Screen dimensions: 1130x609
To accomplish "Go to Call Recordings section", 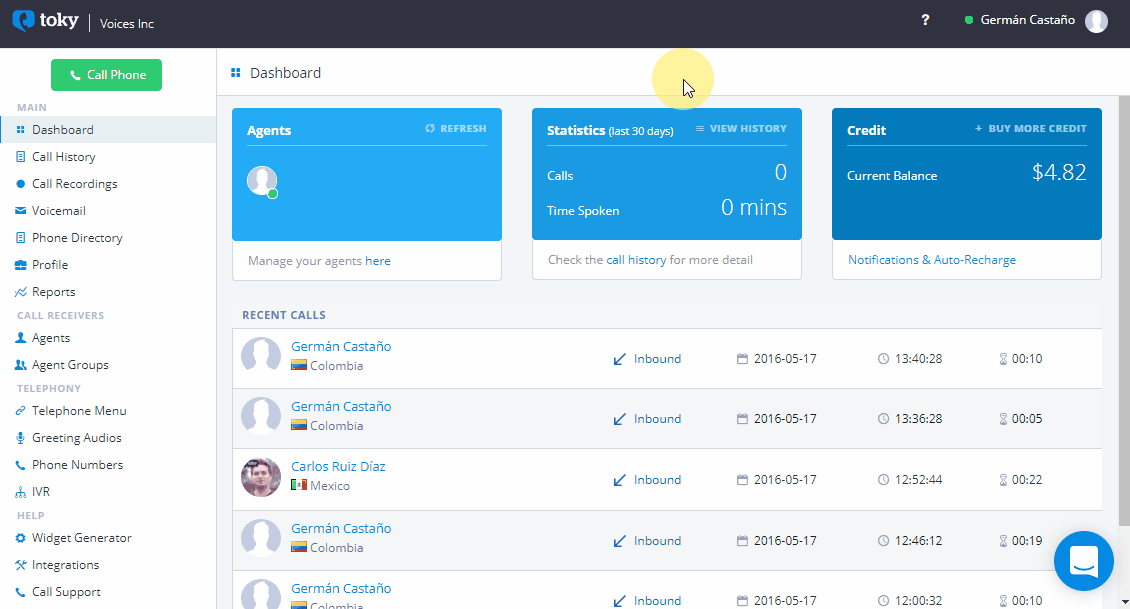I will [74, 184].
